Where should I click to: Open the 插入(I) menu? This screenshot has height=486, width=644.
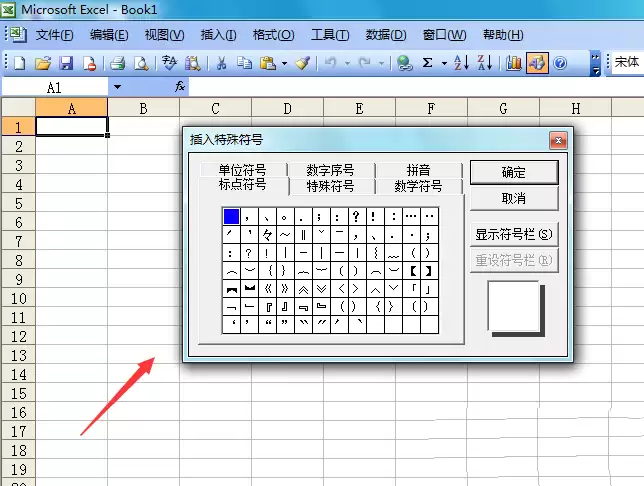[218, 35]
